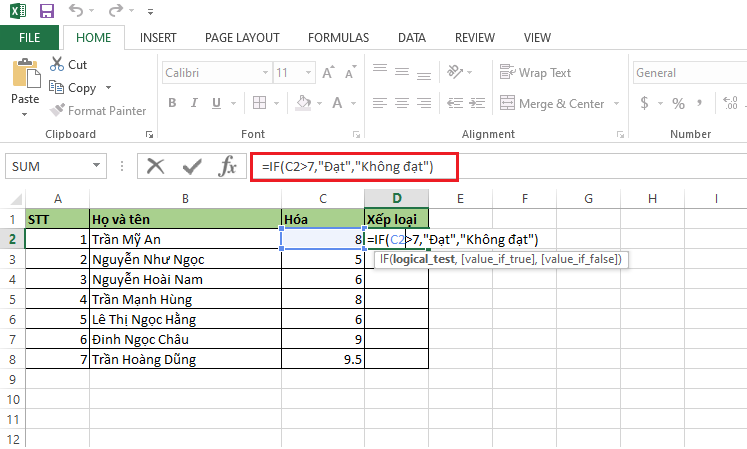Click the Enter checkmark formula button
This screenshot has height=449, width=747.
(192, 166)
